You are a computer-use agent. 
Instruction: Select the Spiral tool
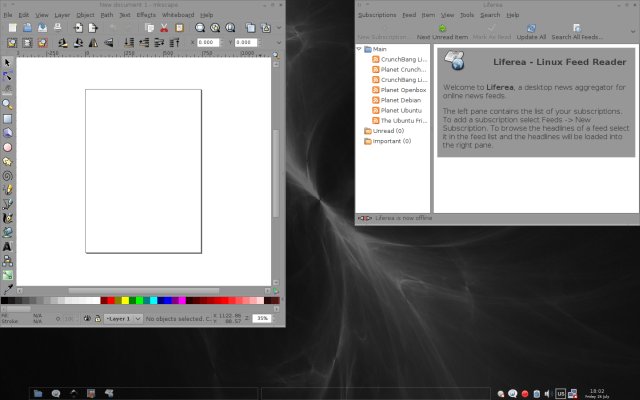[x=8, y=174]
